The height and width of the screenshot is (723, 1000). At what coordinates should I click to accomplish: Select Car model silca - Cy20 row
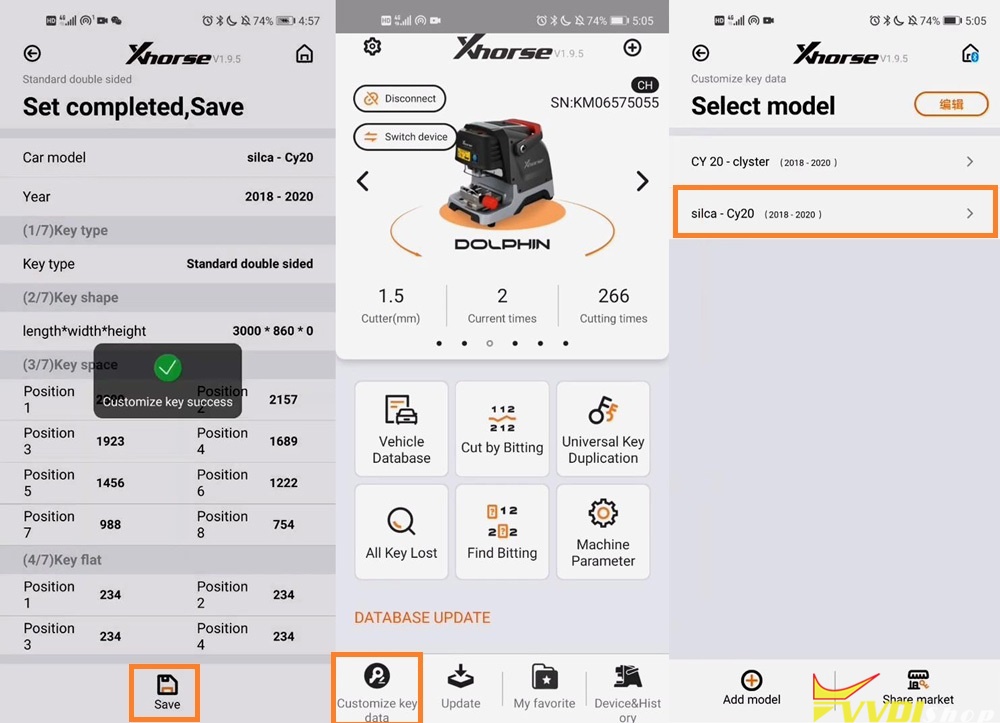coord(168,157)
